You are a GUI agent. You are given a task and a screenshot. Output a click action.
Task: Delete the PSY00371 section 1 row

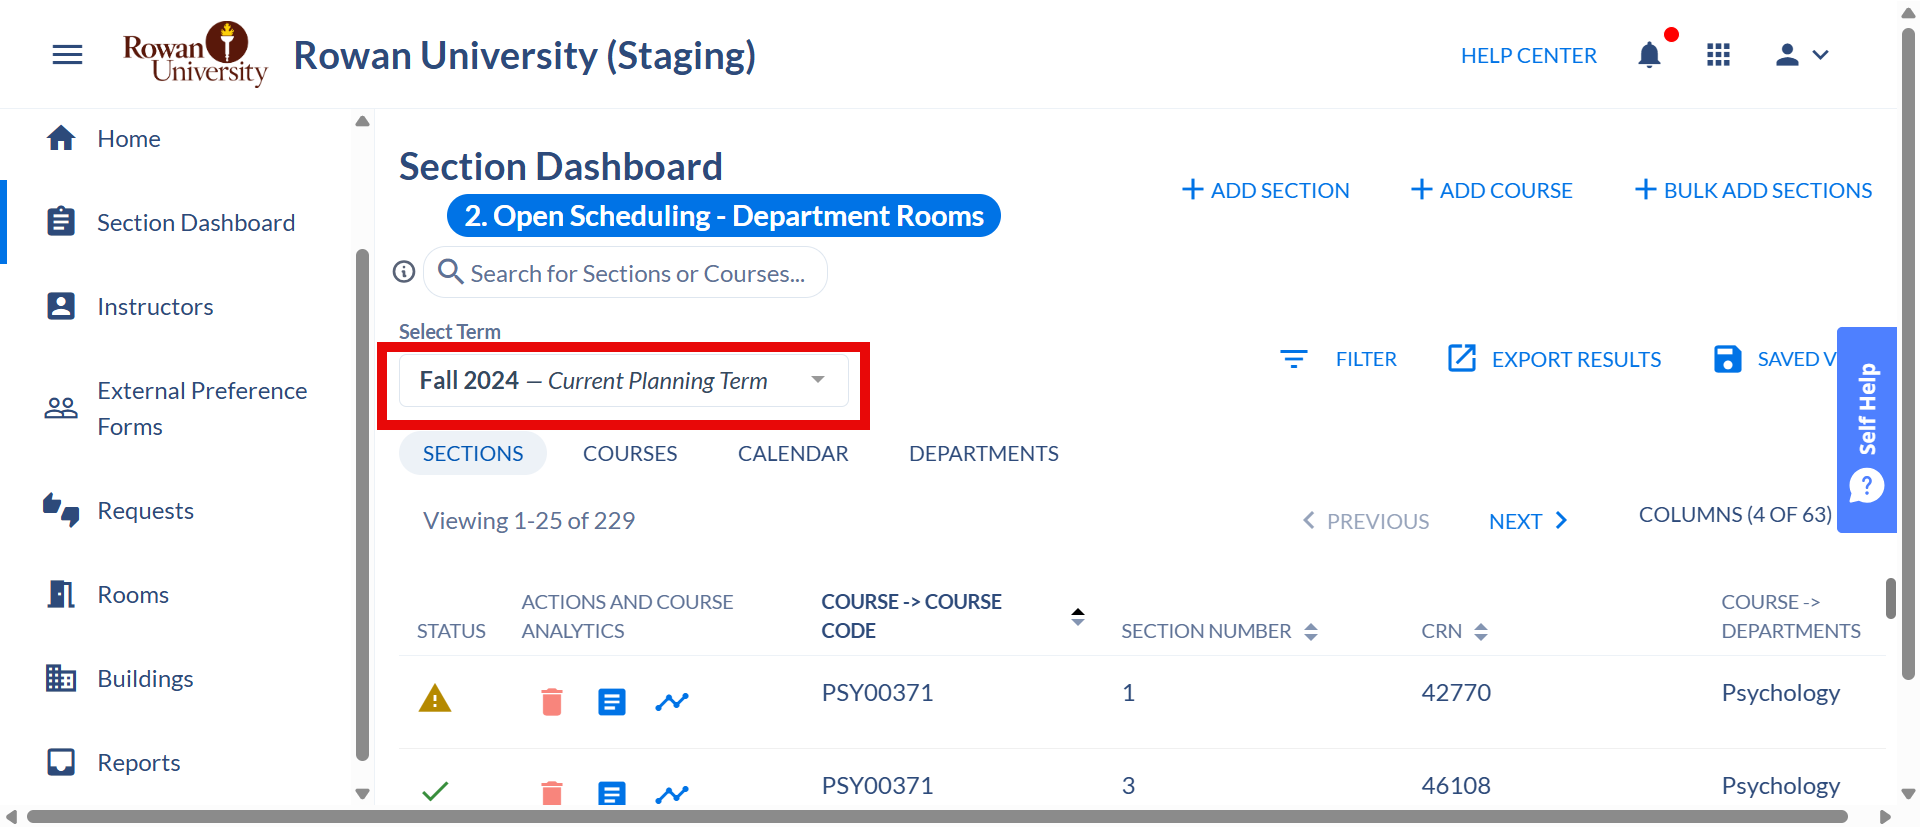coord(552,702)
